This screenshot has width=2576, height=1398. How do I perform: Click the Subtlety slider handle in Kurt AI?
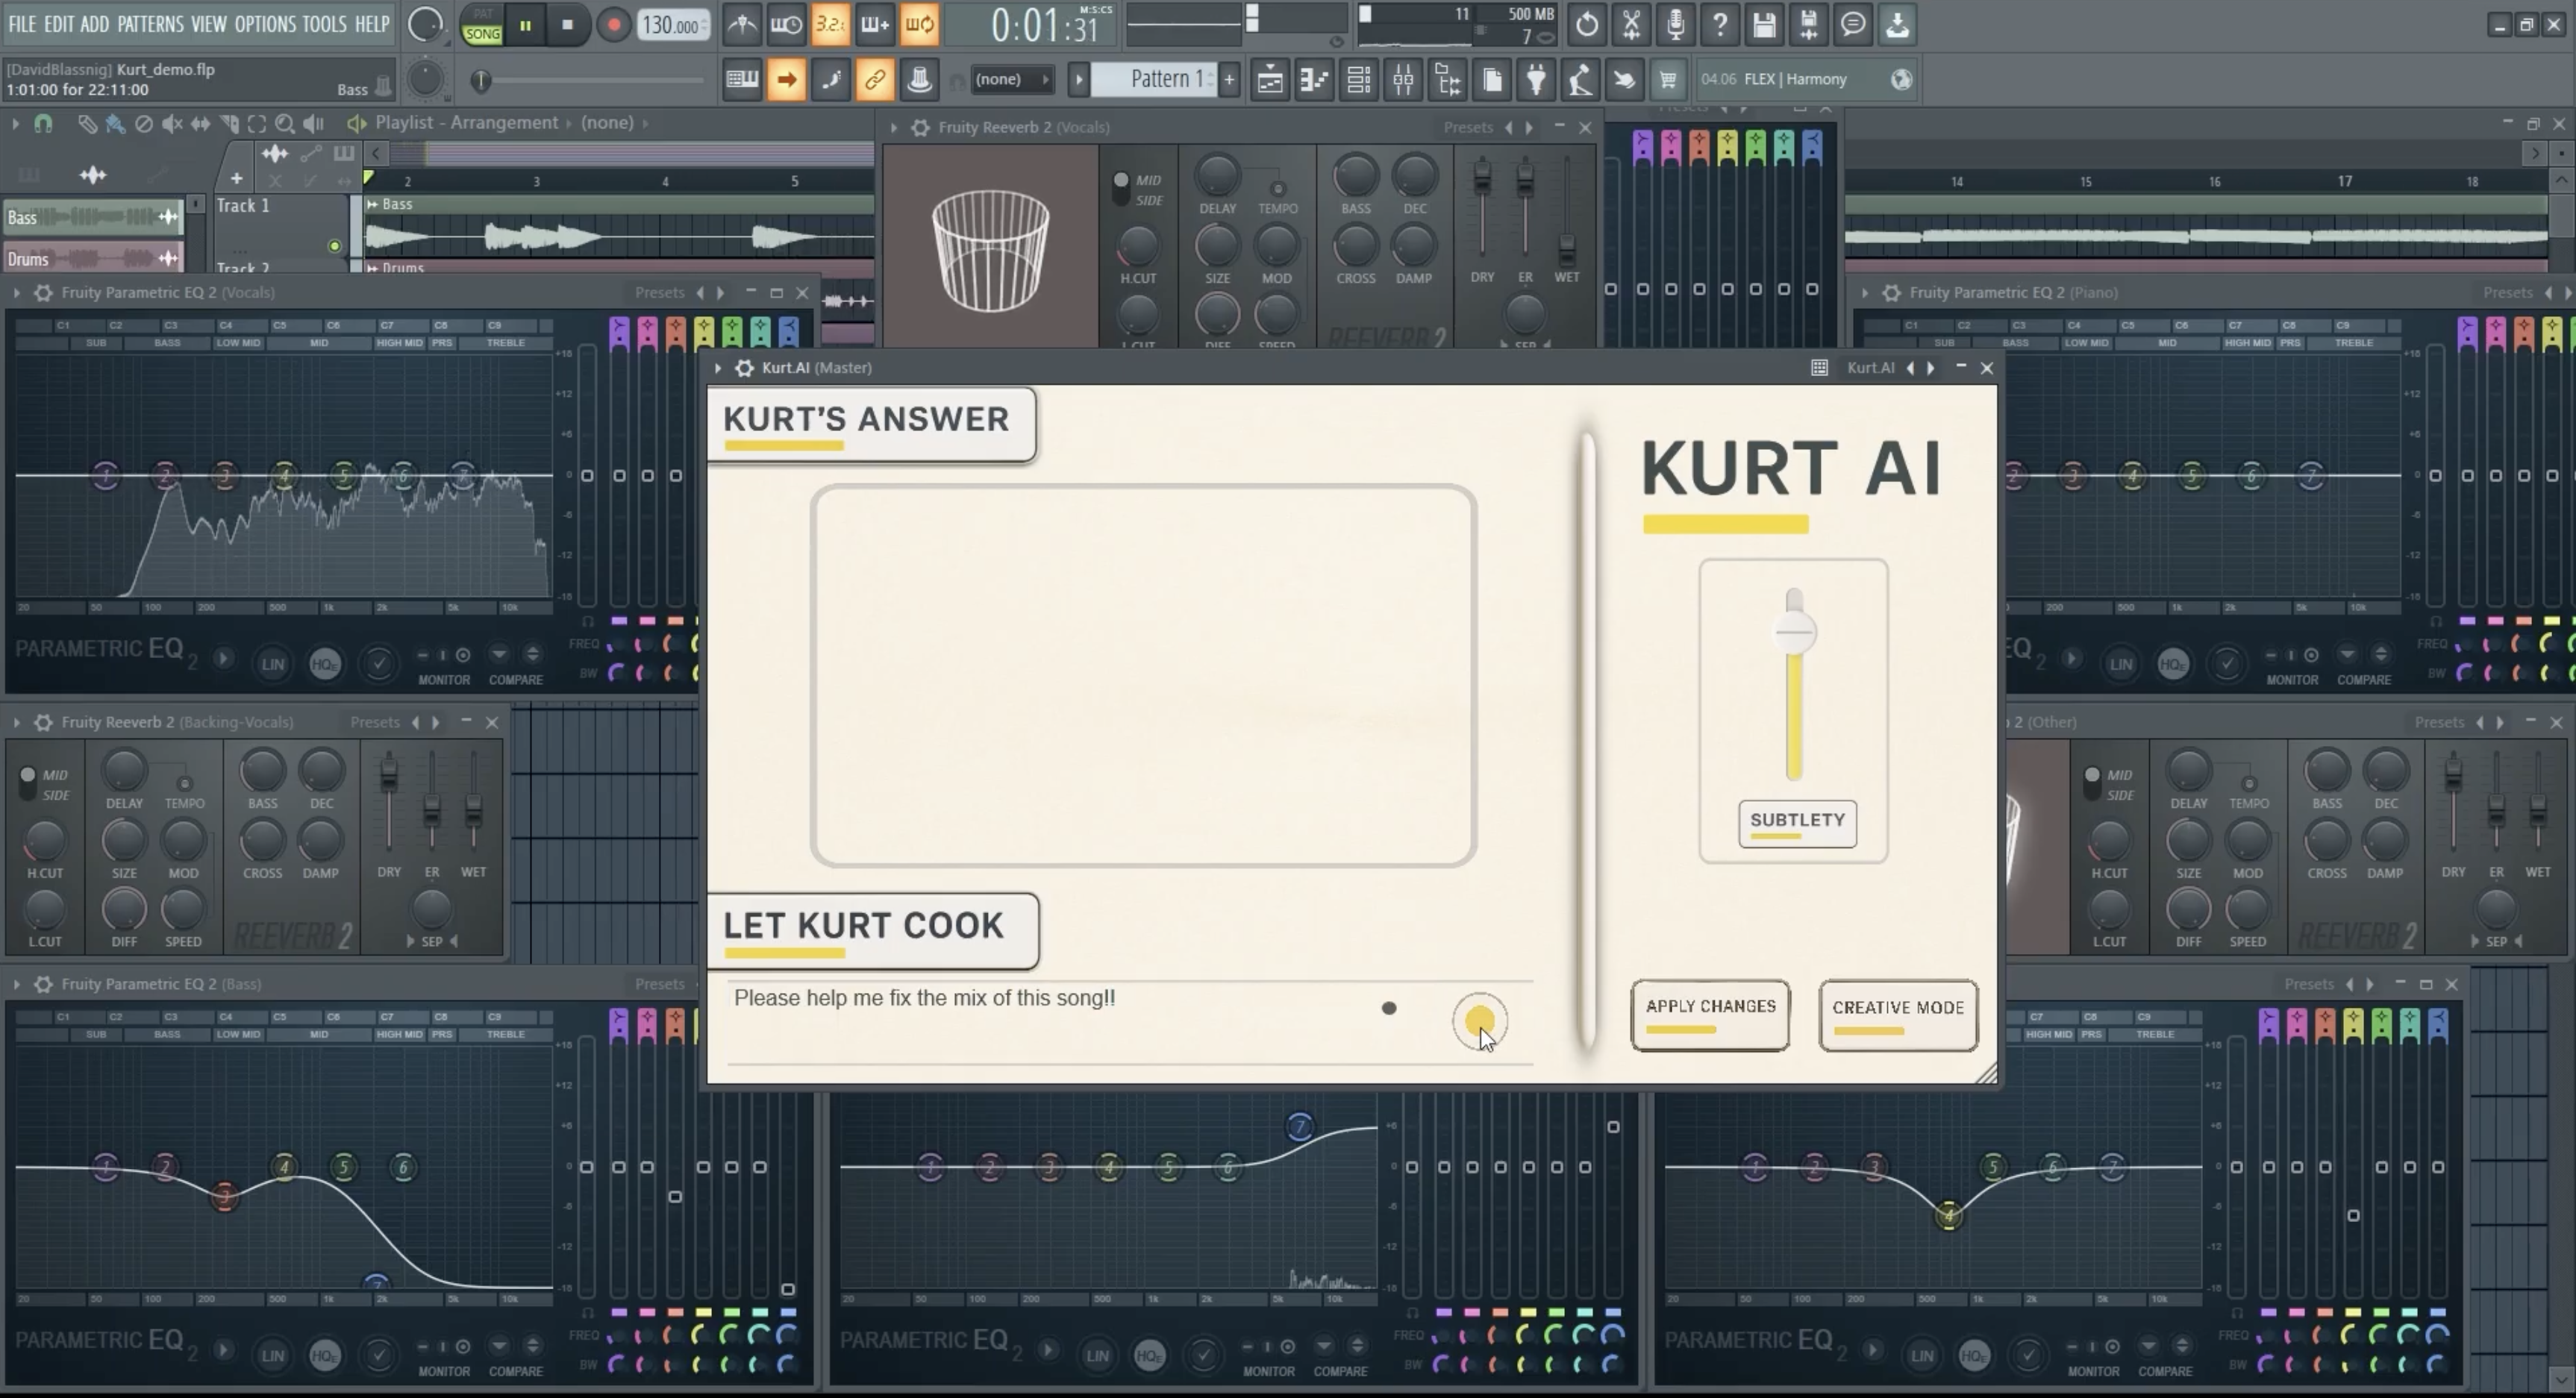click(1794, 632)
